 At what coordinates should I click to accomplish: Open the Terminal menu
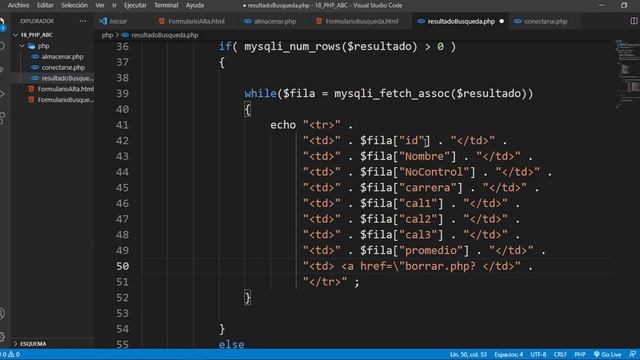166,5
